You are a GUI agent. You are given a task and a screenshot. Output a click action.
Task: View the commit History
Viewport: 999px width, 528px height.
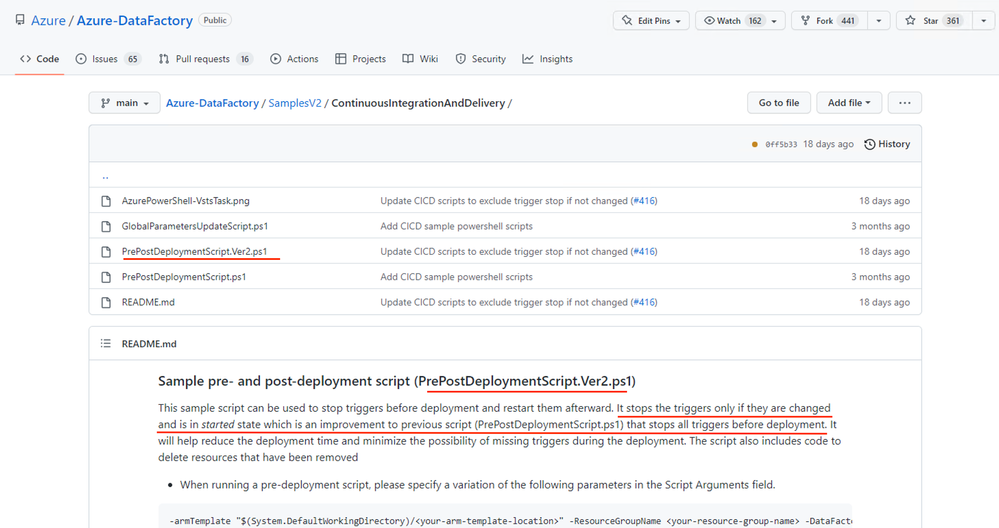coord(887,144)
